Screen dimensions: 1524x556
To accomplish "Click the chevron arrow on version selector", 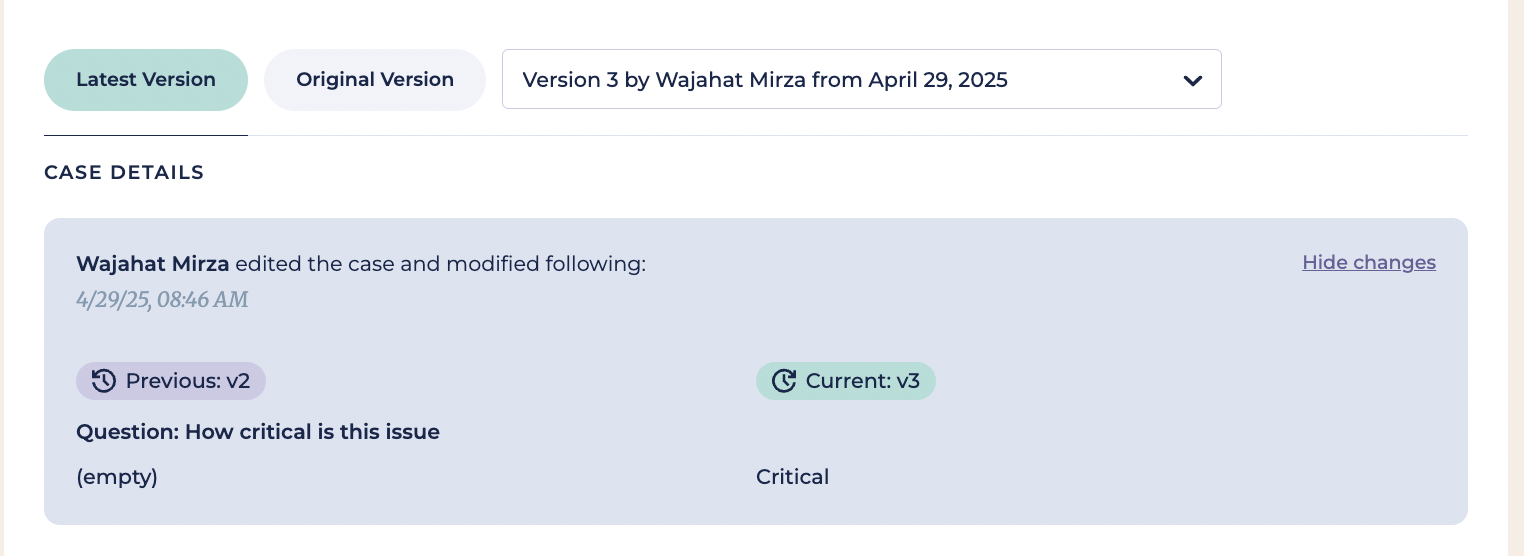I will tap(1192, 80).
